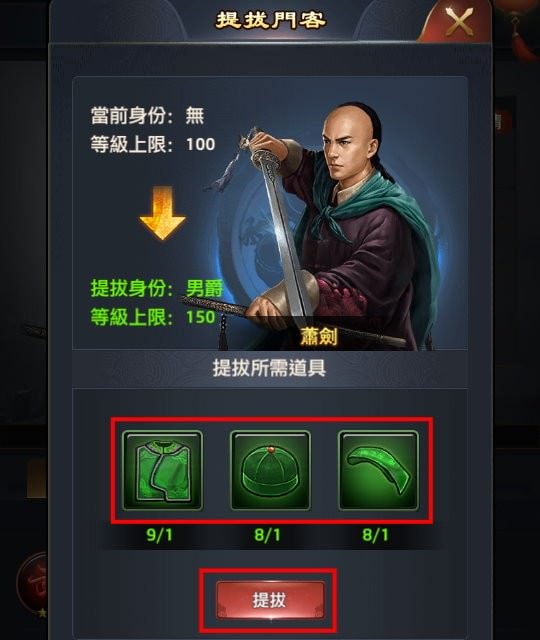The image size is (540, 640).
Task: Click the green 提拔身份: 男爵 text
Action: [157, 288]
